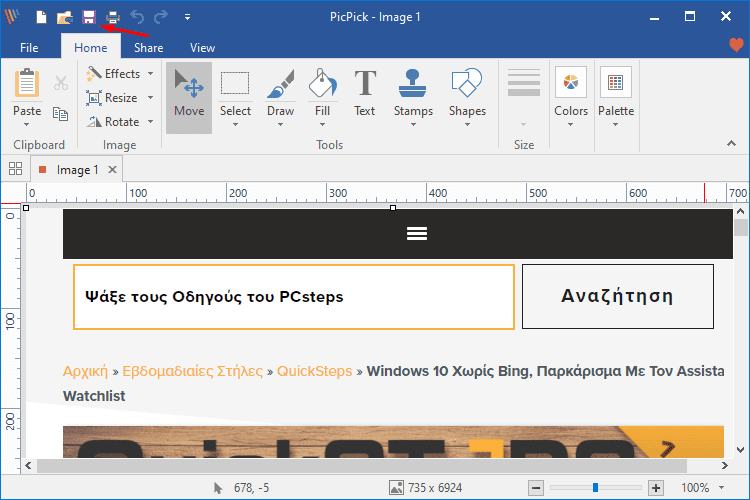The image size is (750, 500).
Task: Click the Paste clipboard icon
Action: coord(27,83)
